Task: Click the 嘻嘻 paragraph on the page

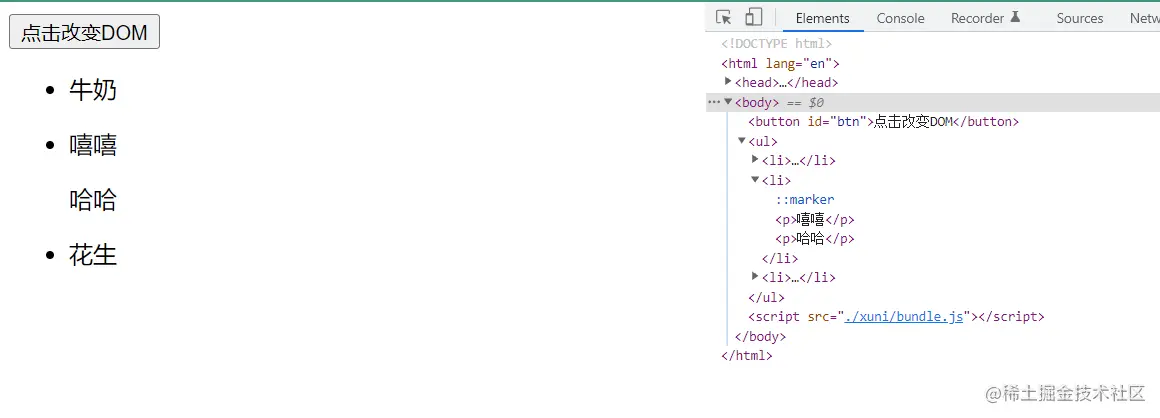Action: 93,145
